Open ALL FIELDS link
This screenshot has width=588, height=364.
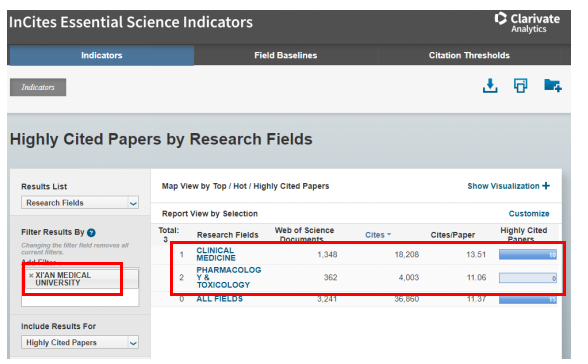pyautogui.click(x=219, y=299)
